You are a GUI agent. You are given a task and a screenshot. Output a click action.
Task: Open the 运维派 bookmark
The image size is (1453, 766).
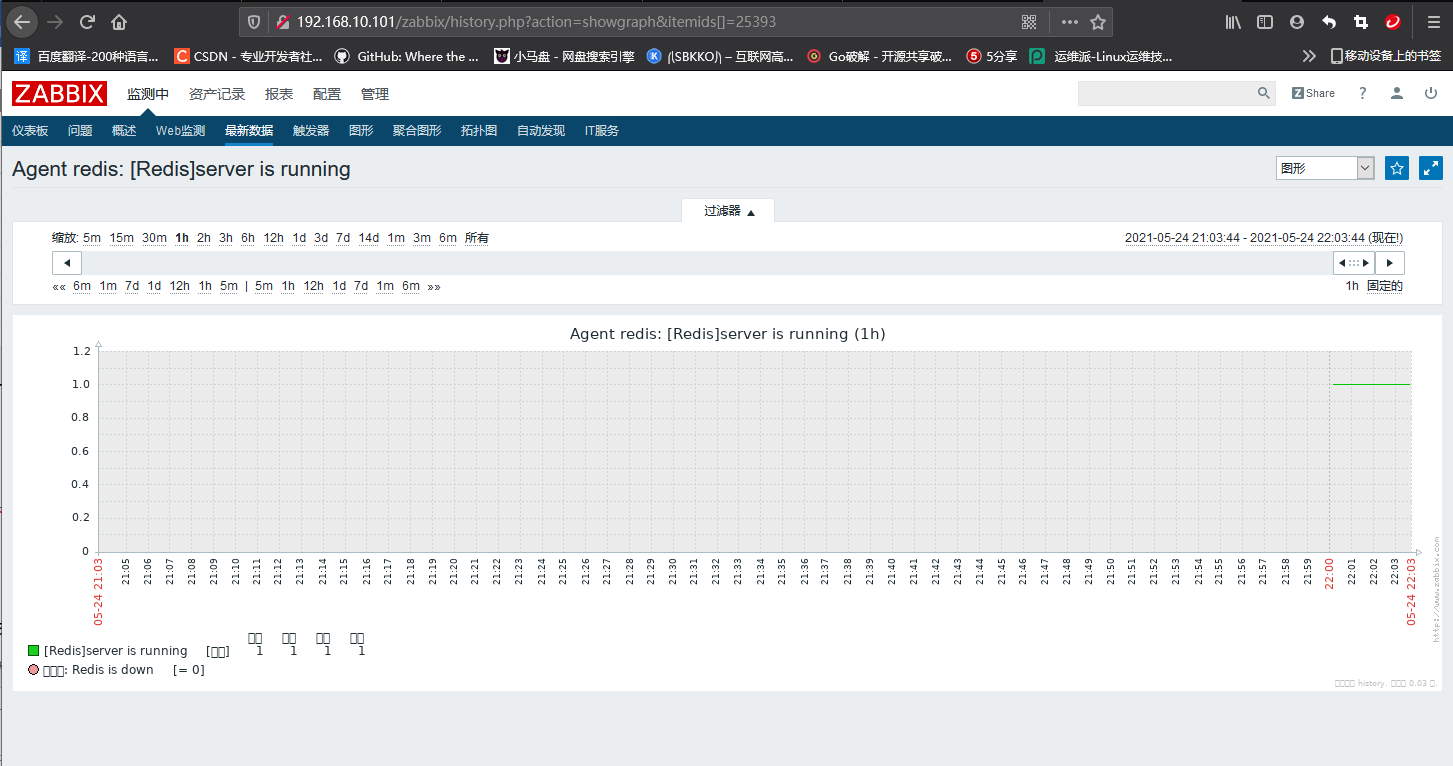click(1102, 56)
